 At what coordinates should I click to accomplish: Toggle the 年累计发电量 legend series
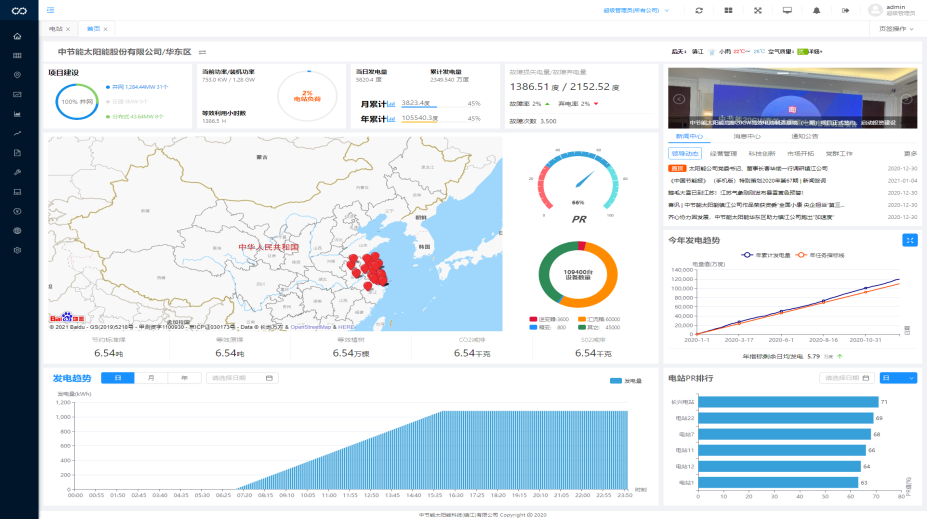point(766,255)
